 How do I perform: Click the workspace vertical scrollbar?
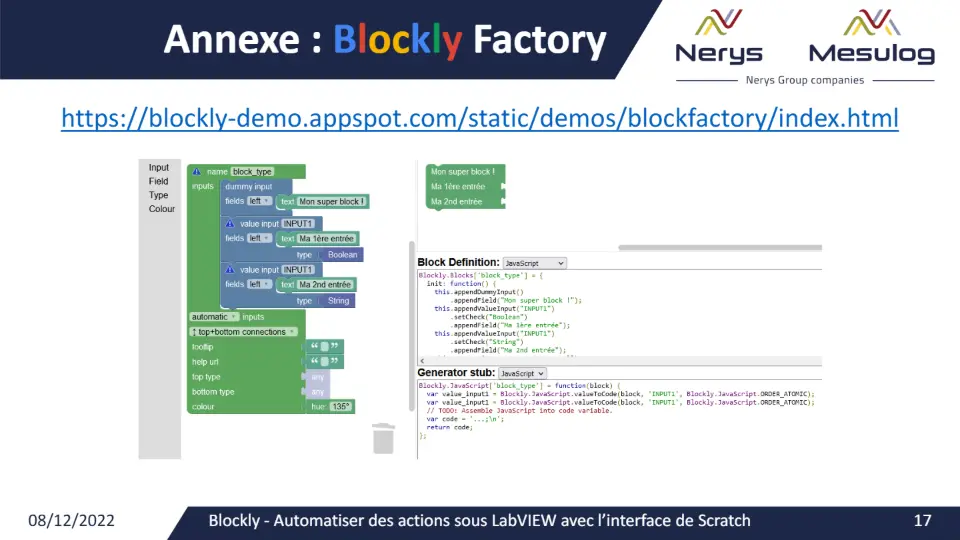click(412, 326)
